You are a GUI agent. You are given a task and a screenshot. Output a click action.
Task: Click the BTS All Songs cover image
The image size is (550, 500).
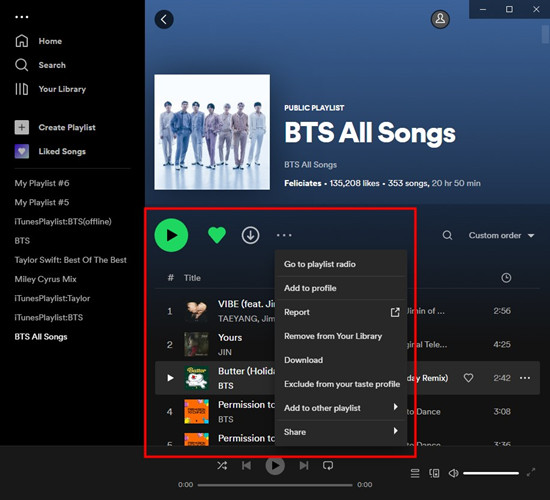click(x=212, y=132)
